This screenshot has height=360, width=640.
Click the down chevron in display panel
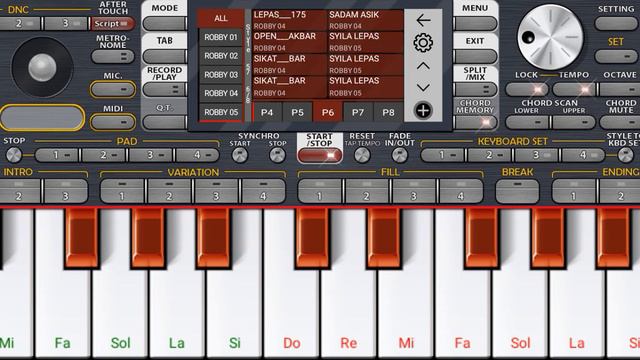click(423, 87)
